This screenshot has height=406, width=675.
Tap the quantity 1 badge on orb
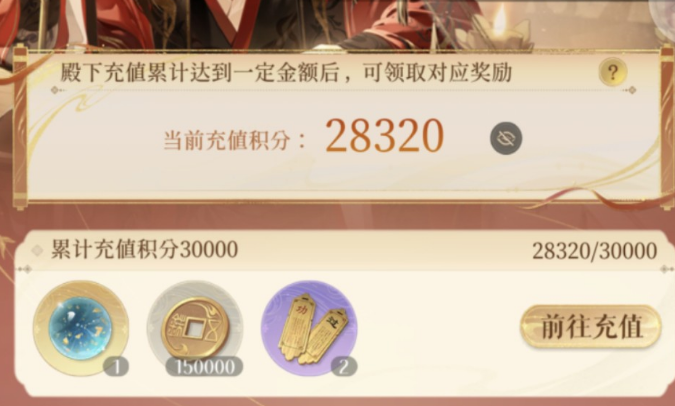click(116, 367)
